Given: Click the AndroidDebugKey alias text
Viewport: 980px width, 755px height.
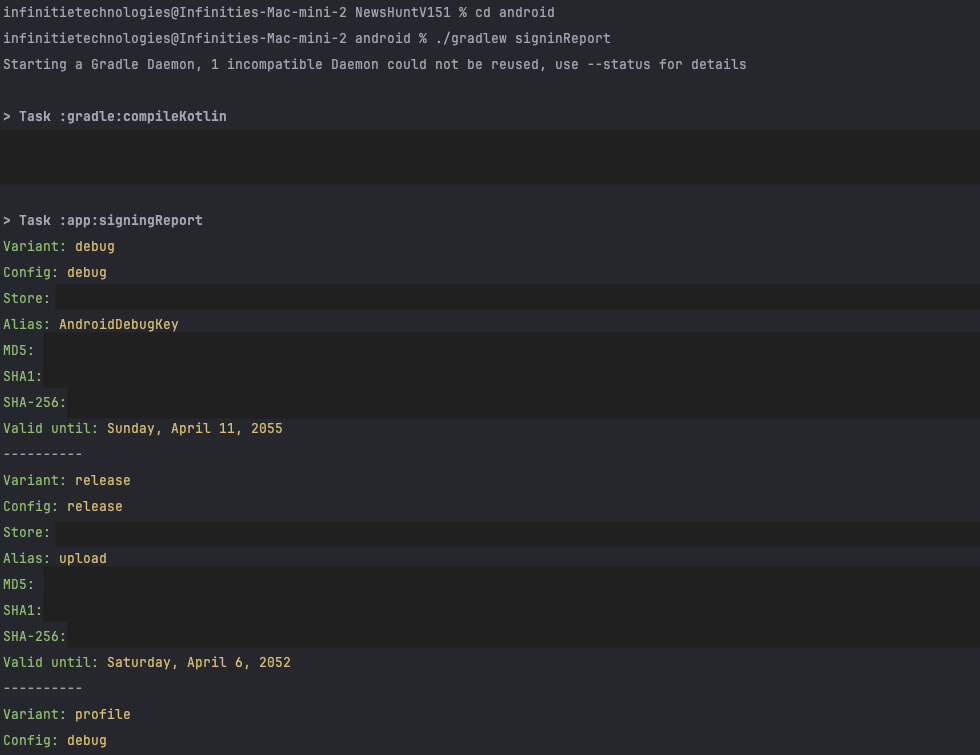Looking at the screenshot, I should [117, 324].
